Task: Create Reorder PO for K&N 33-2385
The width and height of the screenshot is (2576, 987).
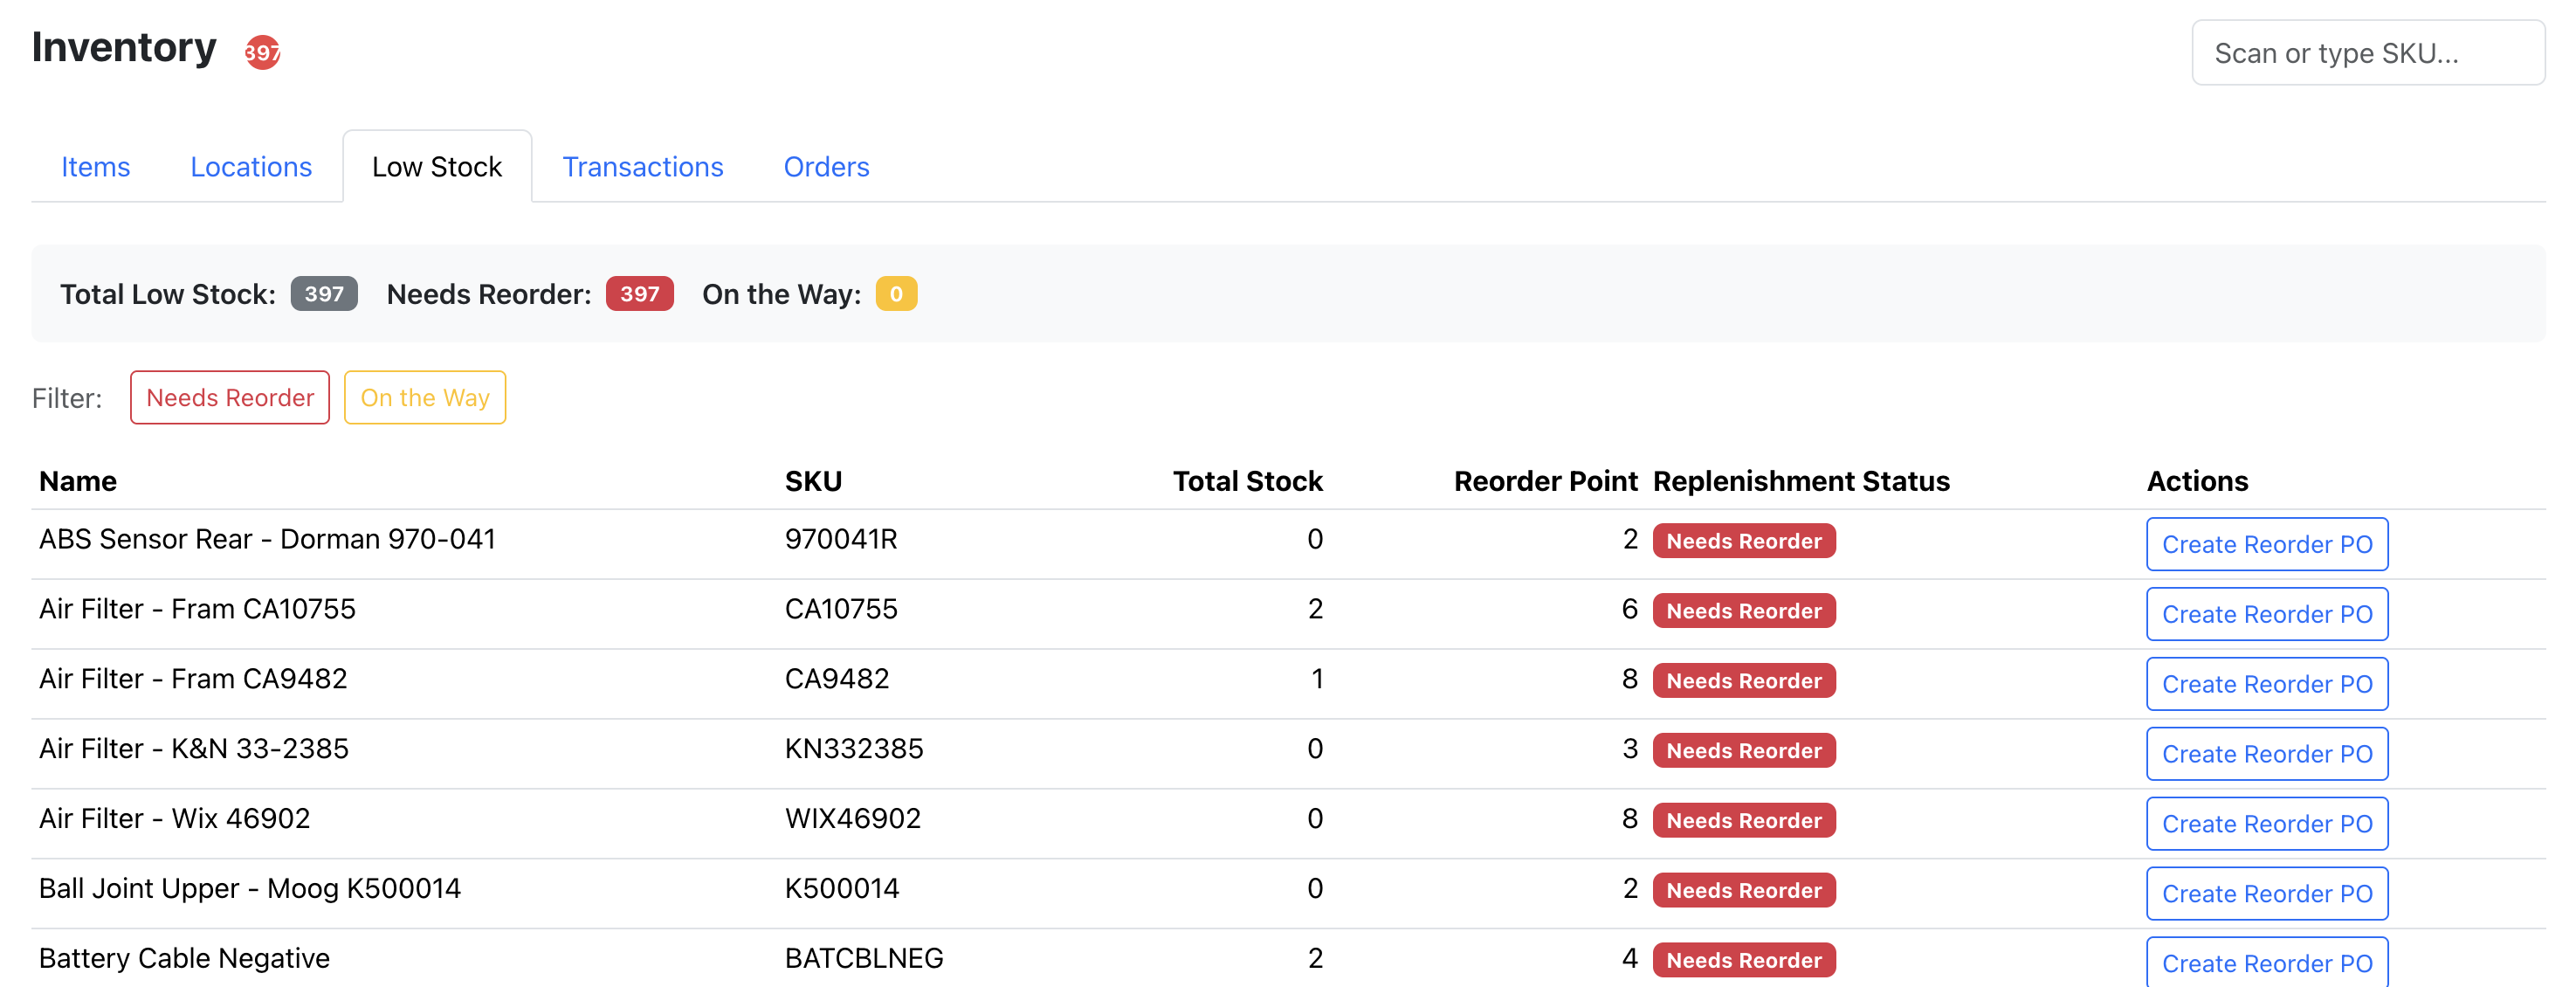Action: click(2267, 755)
